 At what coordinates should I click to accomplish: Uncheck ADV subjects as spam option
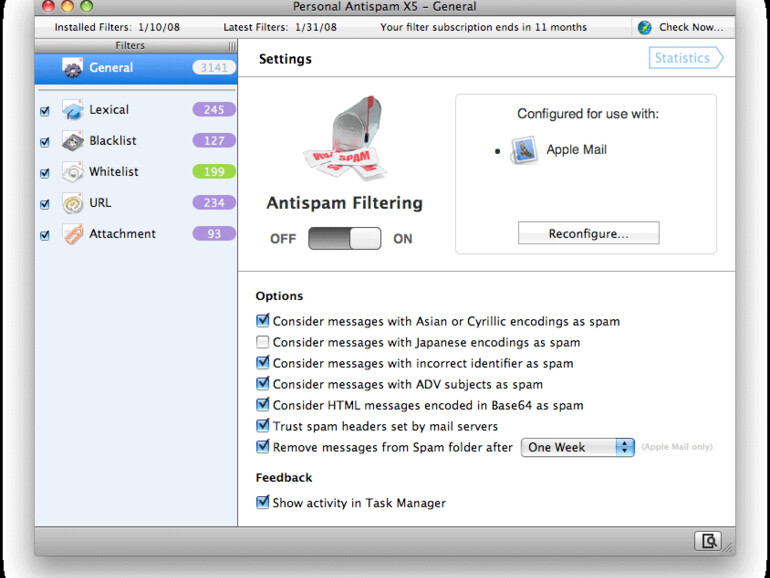[263, 384]
